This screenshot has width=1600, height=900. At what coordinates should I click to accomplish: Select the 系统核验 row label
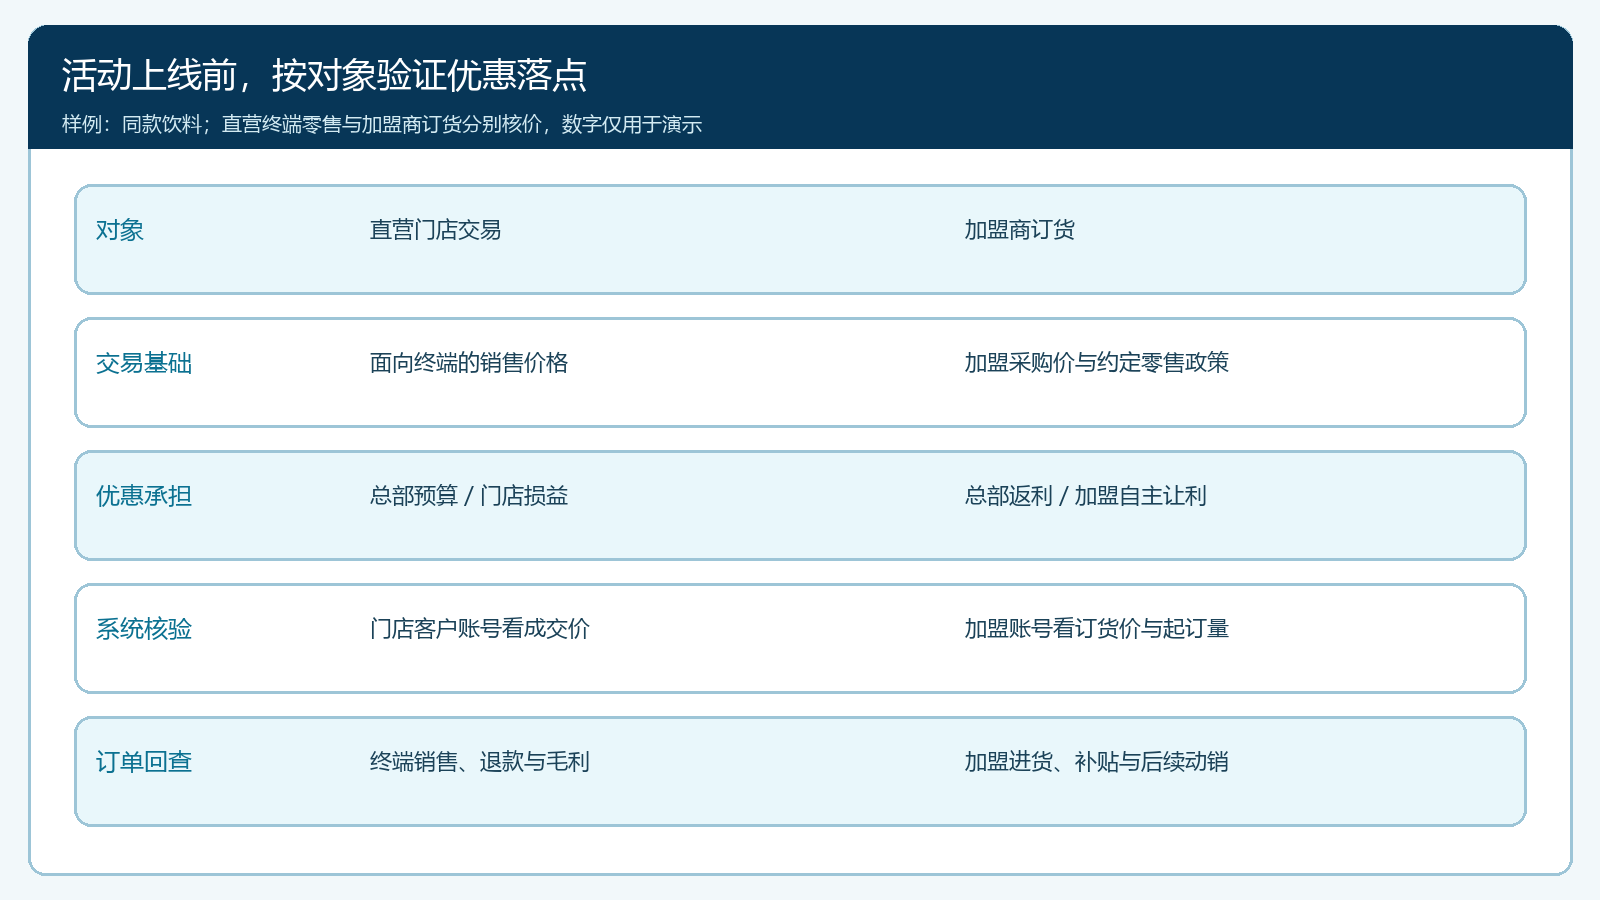144,629
